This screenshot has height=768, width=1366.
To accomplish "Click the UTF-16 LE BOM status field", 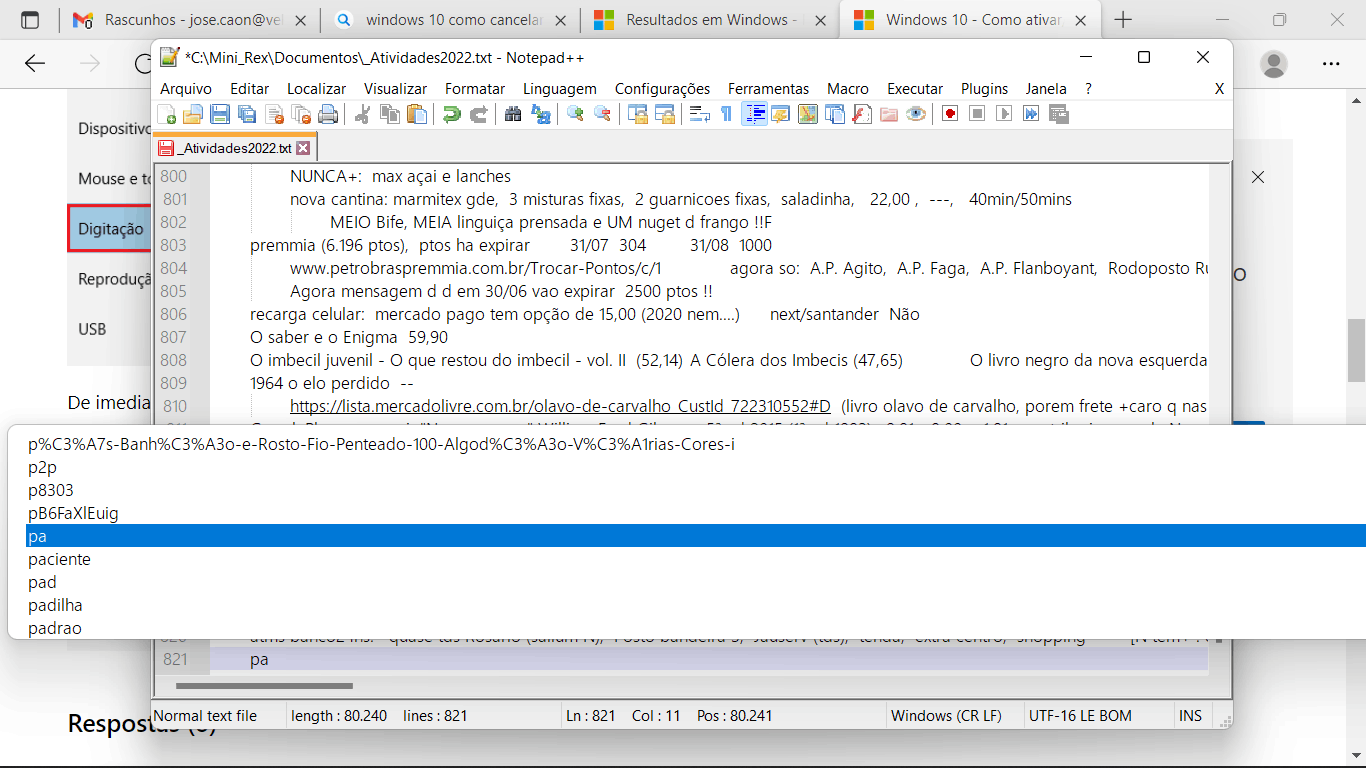I will pos(1097,716).
